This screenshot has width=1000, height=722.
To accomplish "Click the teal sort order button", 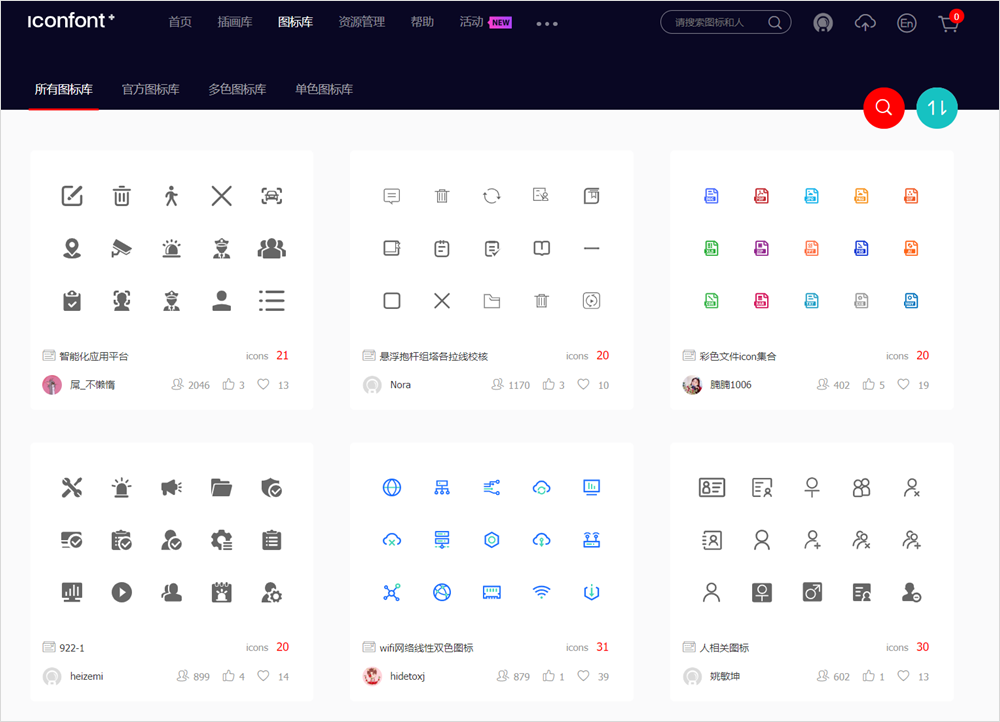I will [x=936, y=108].
